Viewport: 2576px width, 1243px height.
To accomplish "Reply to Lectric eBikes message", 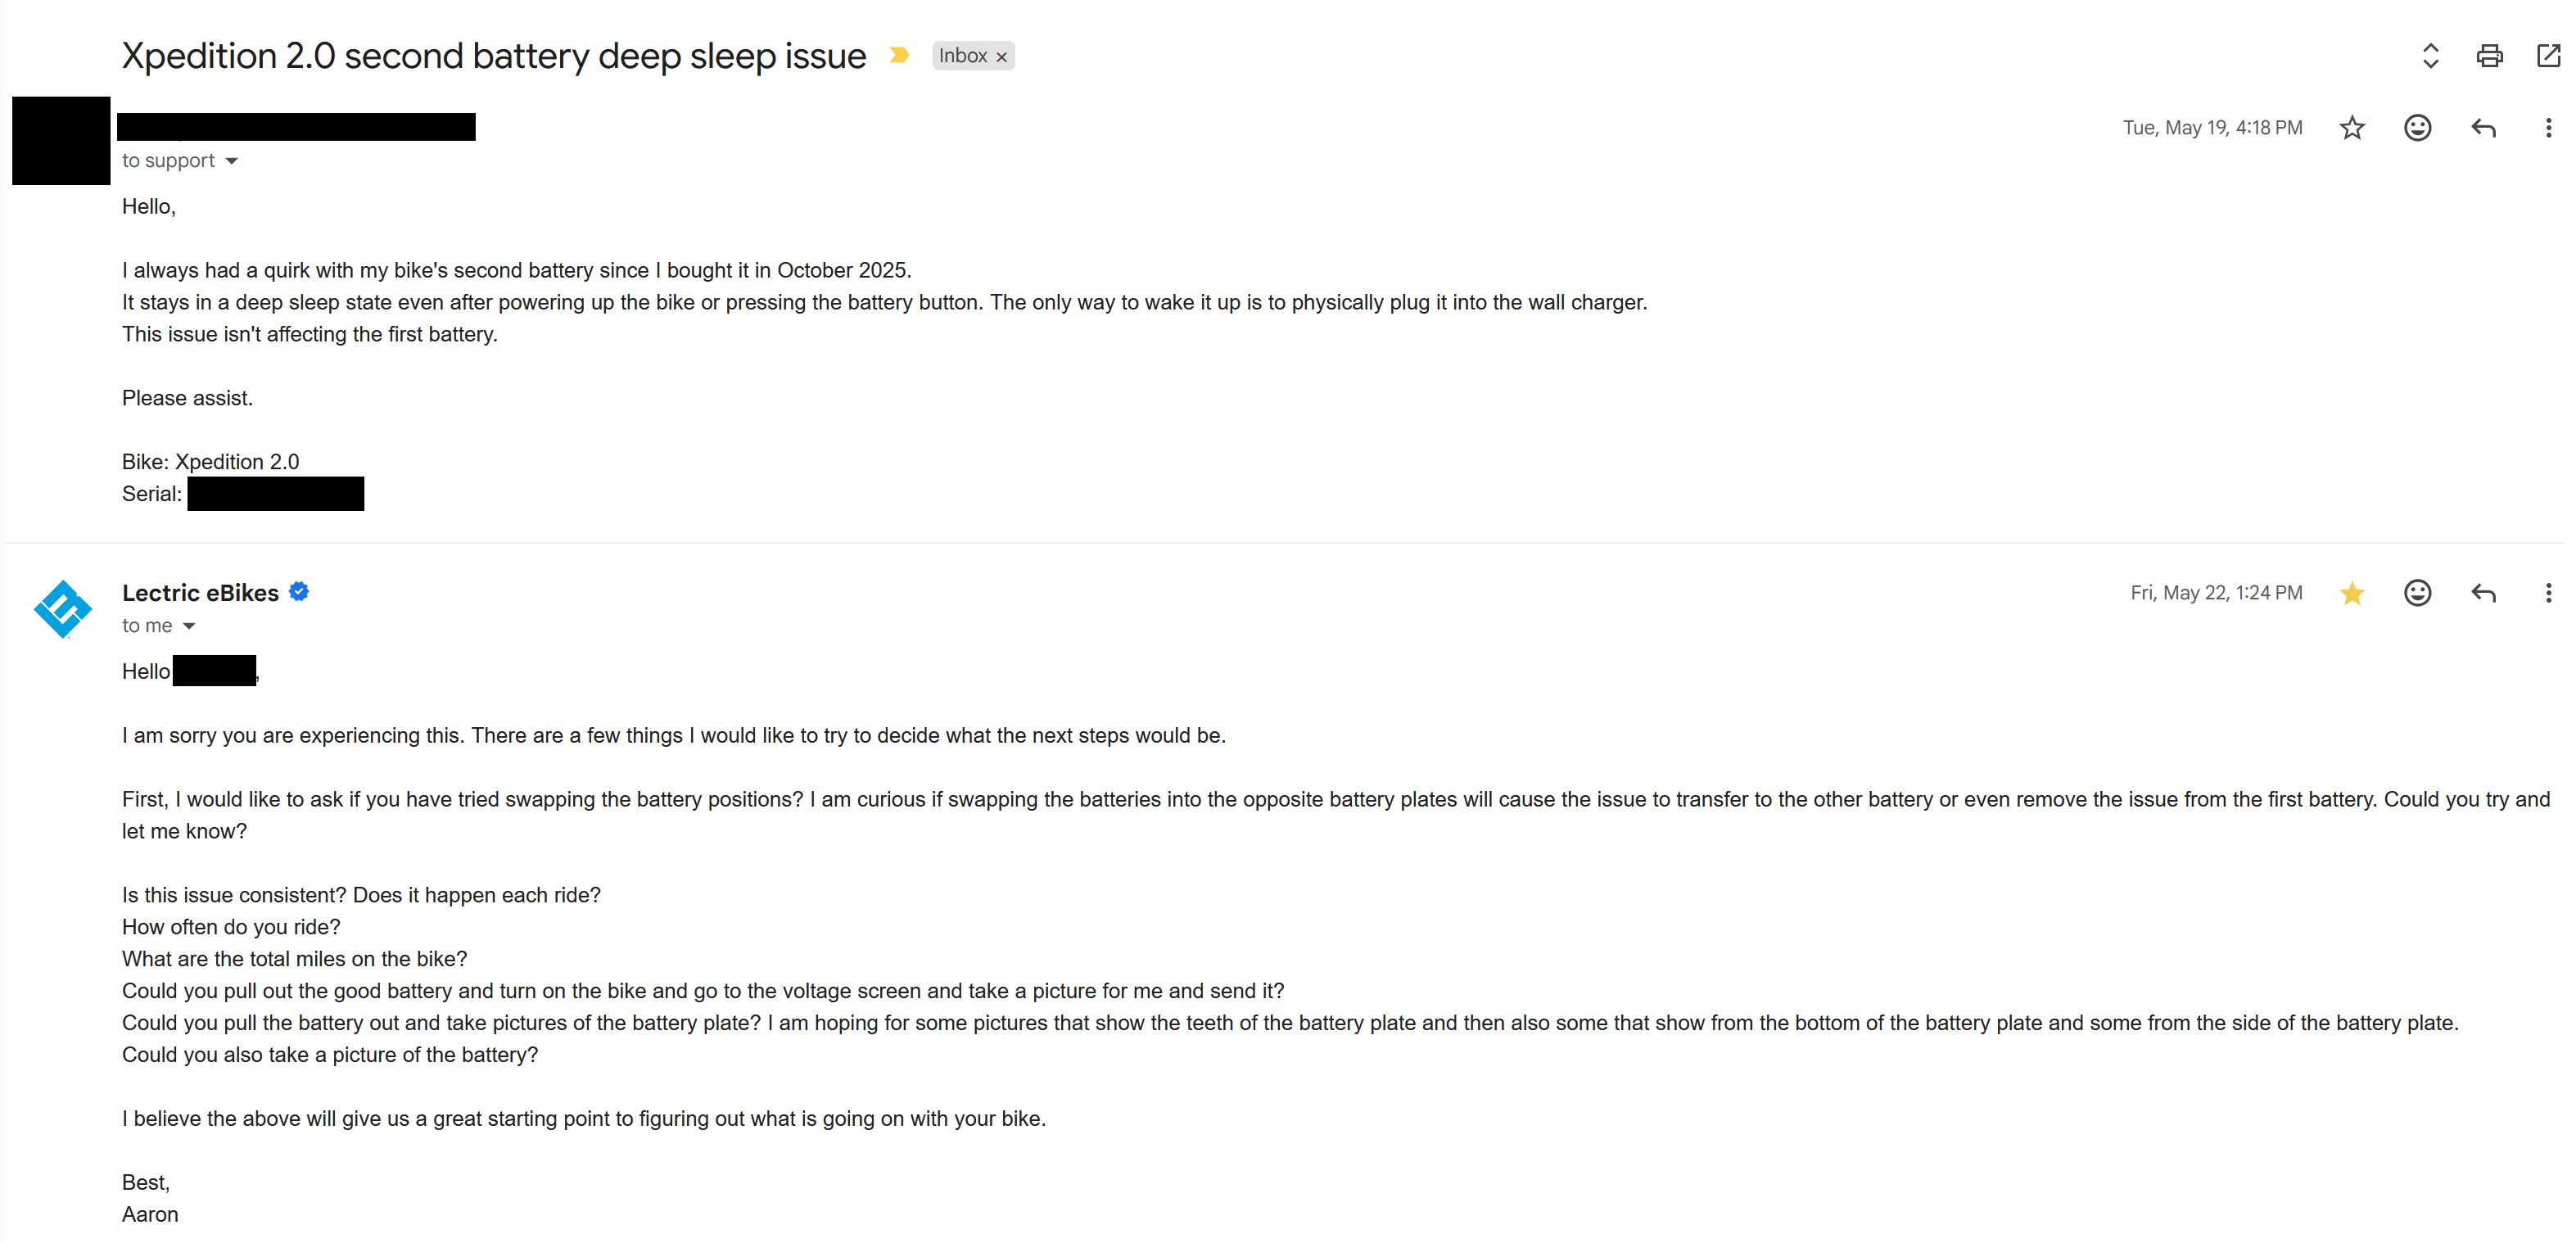I will [x=2483, y=593].
